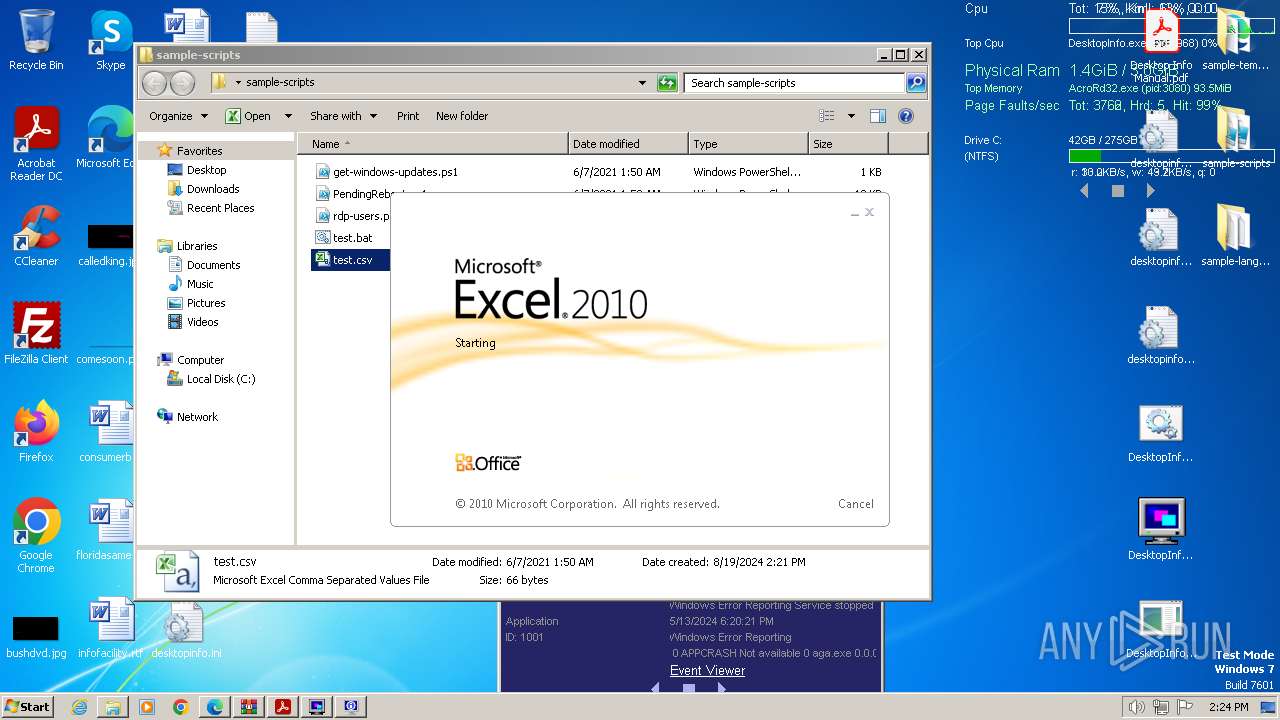Open Internet Explorer from taskbar
This screenshot has height=720, width=1280.
click(79, 707)
